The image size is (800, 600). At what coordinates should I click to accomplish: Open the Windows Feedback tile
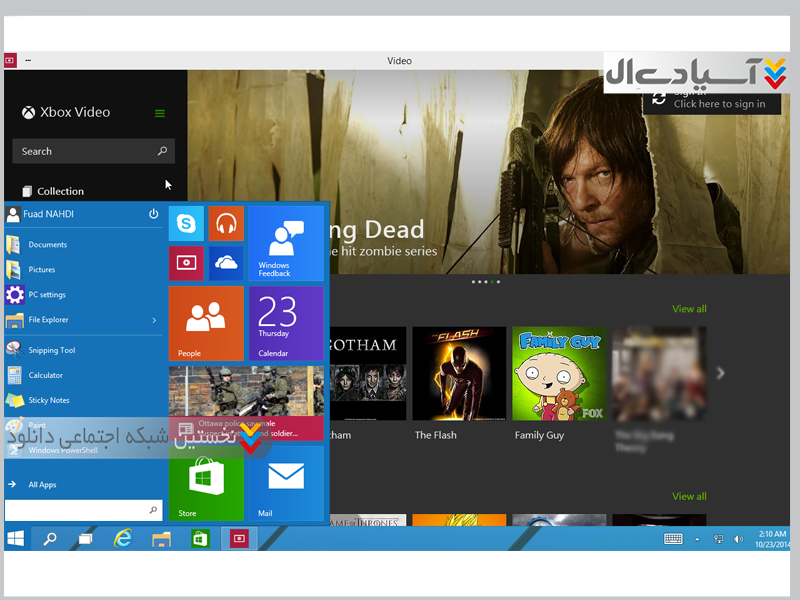click(286, 243)
